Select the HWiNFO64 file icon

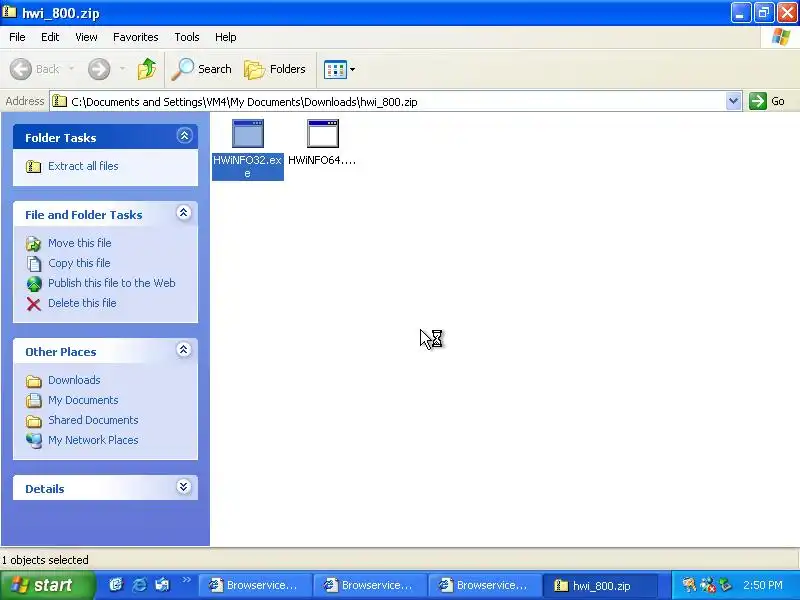tap(323, 134)
